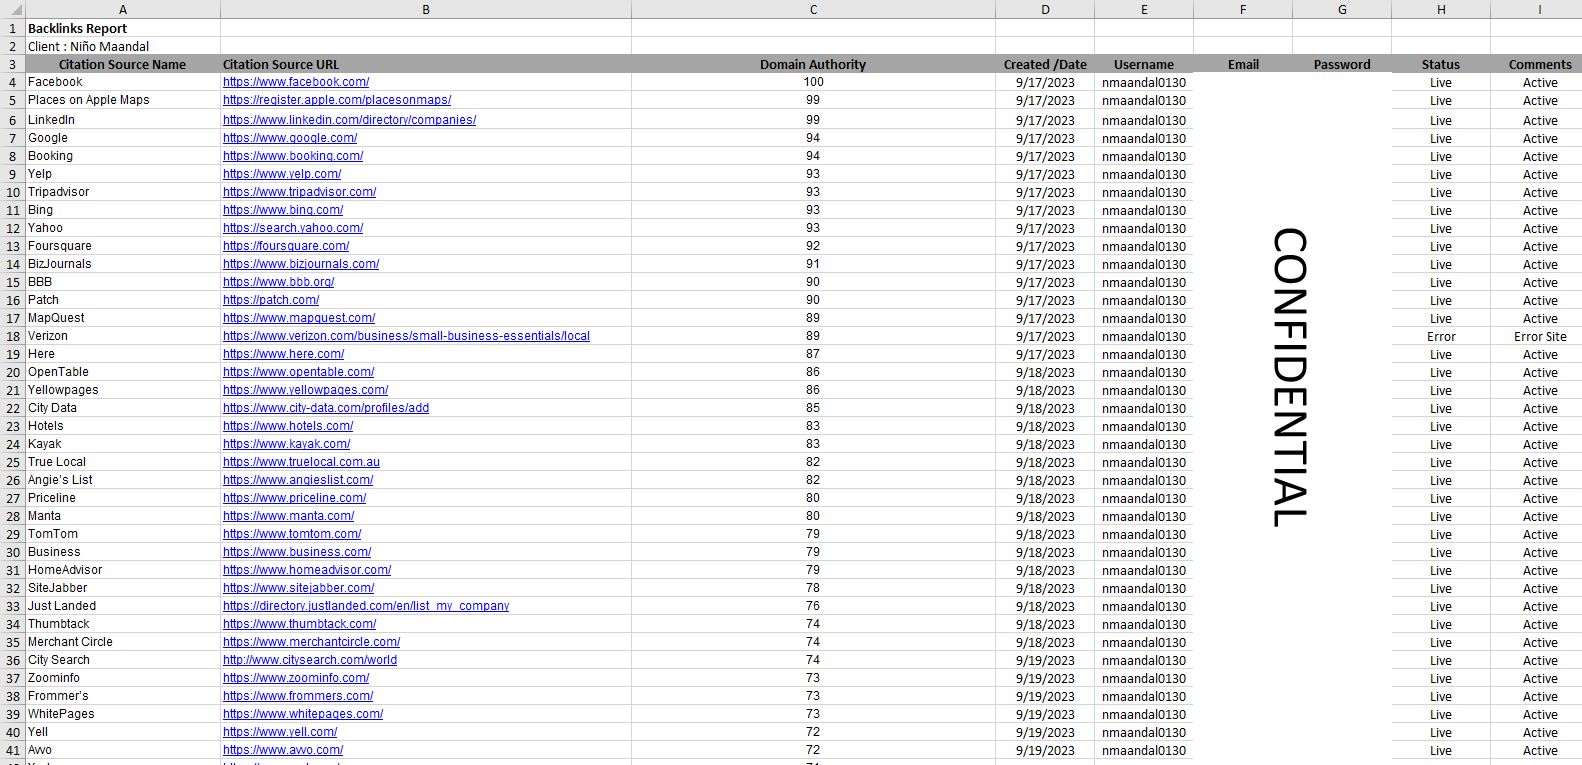Image resolution: width=1582 pixels, height=765 pixels.
Task: Select the 'Client : Niño Maandal' cell
Action: [x=122, y=46]
